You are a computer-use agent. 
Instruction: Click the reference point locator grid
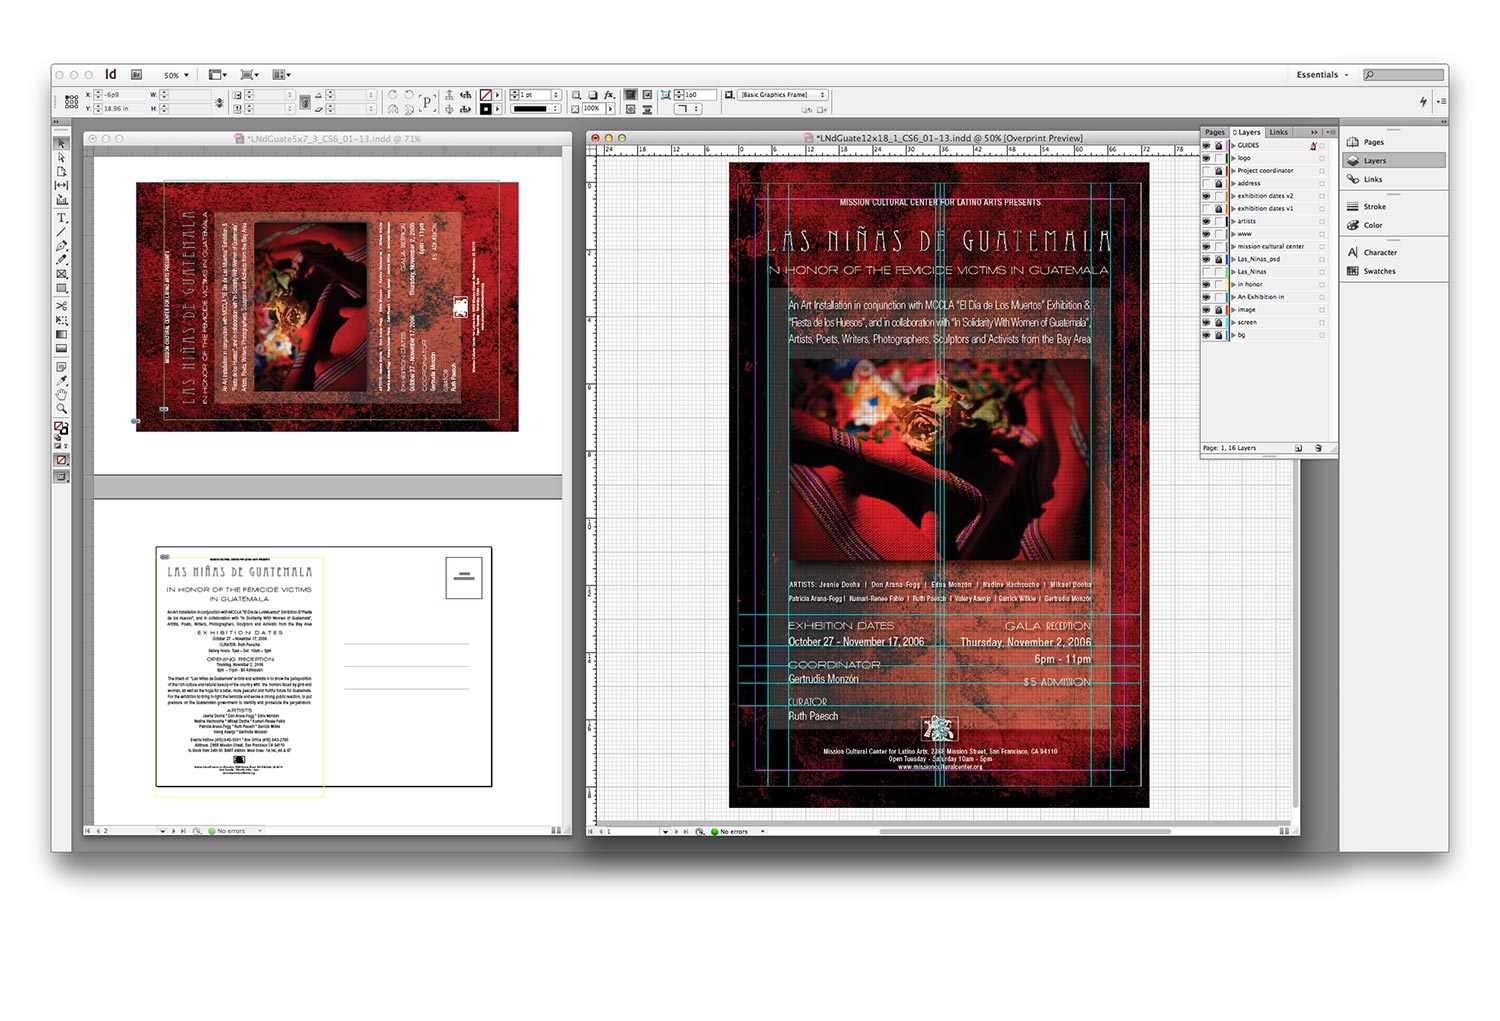71,101
